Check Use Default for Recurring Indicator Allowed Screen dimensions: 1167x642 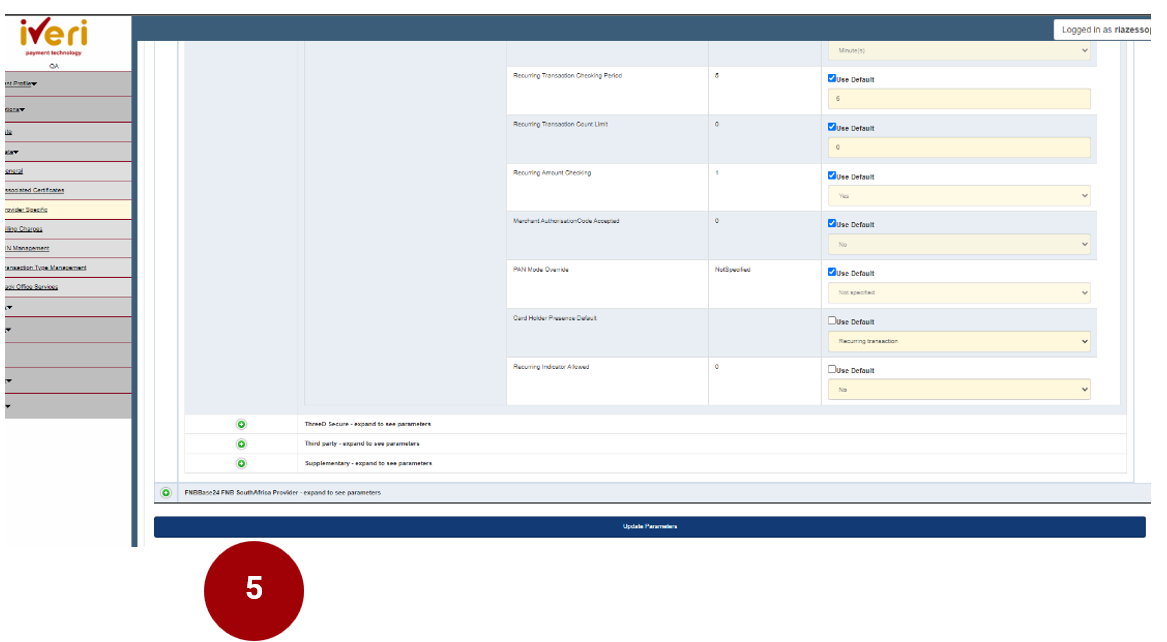pyautogui.click(x=832, y=369)
